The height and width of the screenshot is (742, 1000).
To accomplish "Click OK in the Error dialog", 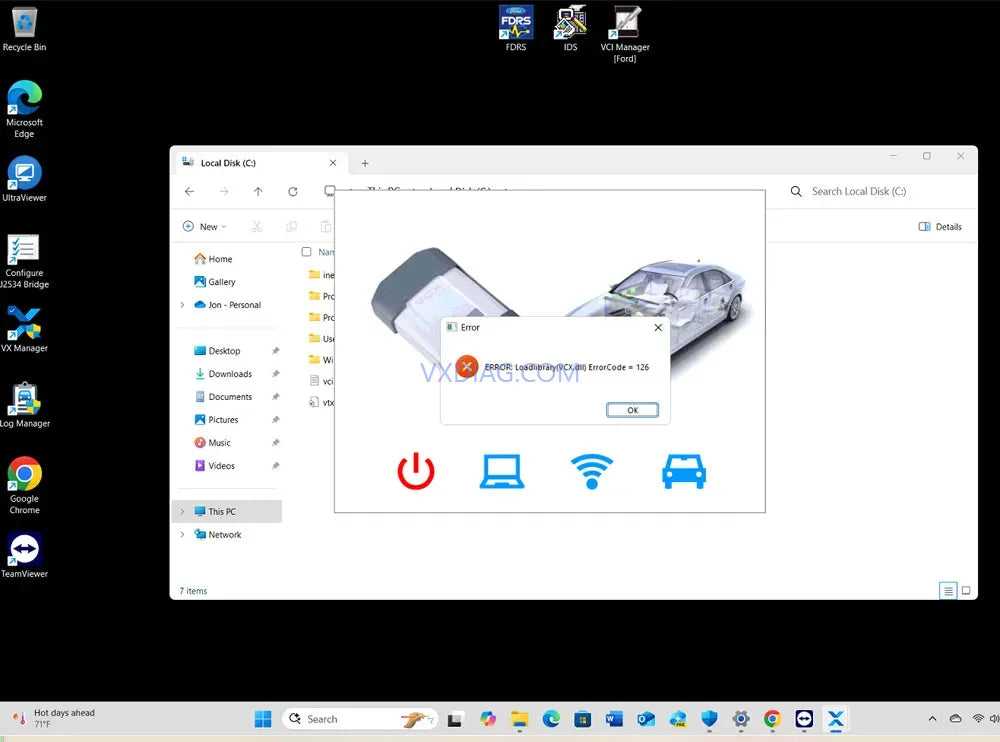I will (x=632, y=410).
